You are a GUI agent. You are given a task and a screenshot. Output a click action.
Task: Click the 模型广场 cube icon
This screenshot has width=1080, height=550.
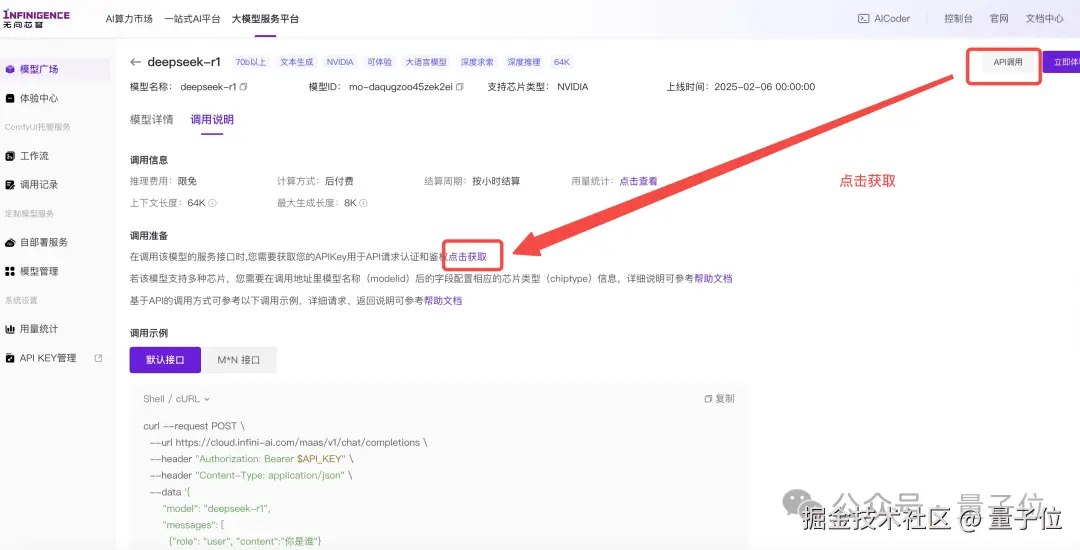10,69
